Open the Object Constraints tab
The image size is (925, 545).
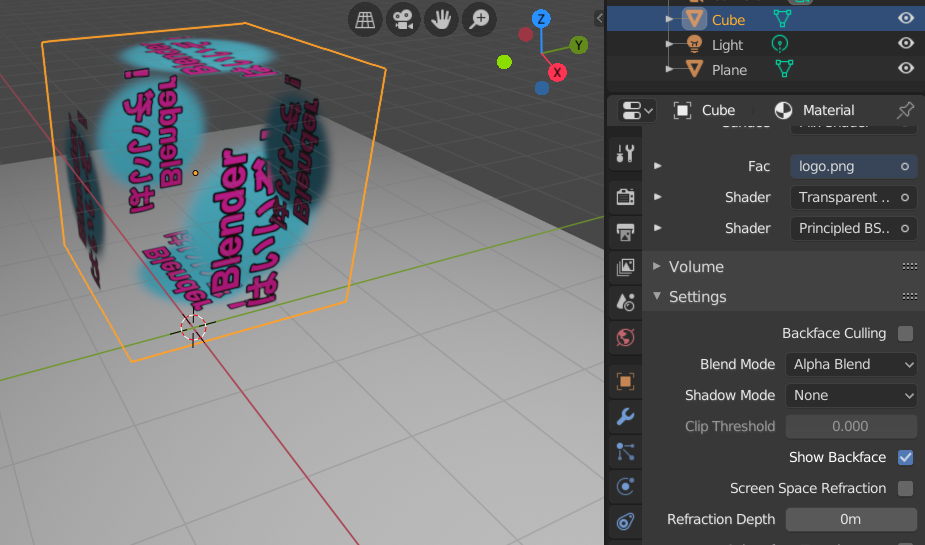[x=625, y=522]
